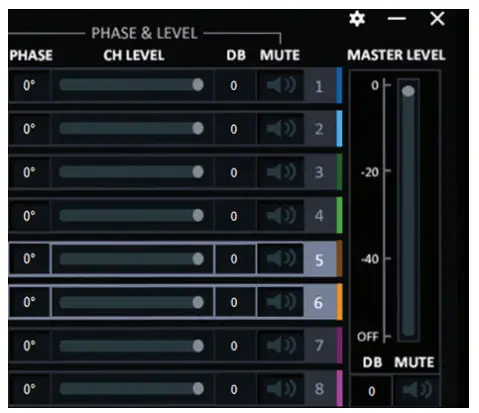Viewport: 479px width, 413px height.
Task: Click the channel 7 phase field
Action: click(x=29, y=345)
